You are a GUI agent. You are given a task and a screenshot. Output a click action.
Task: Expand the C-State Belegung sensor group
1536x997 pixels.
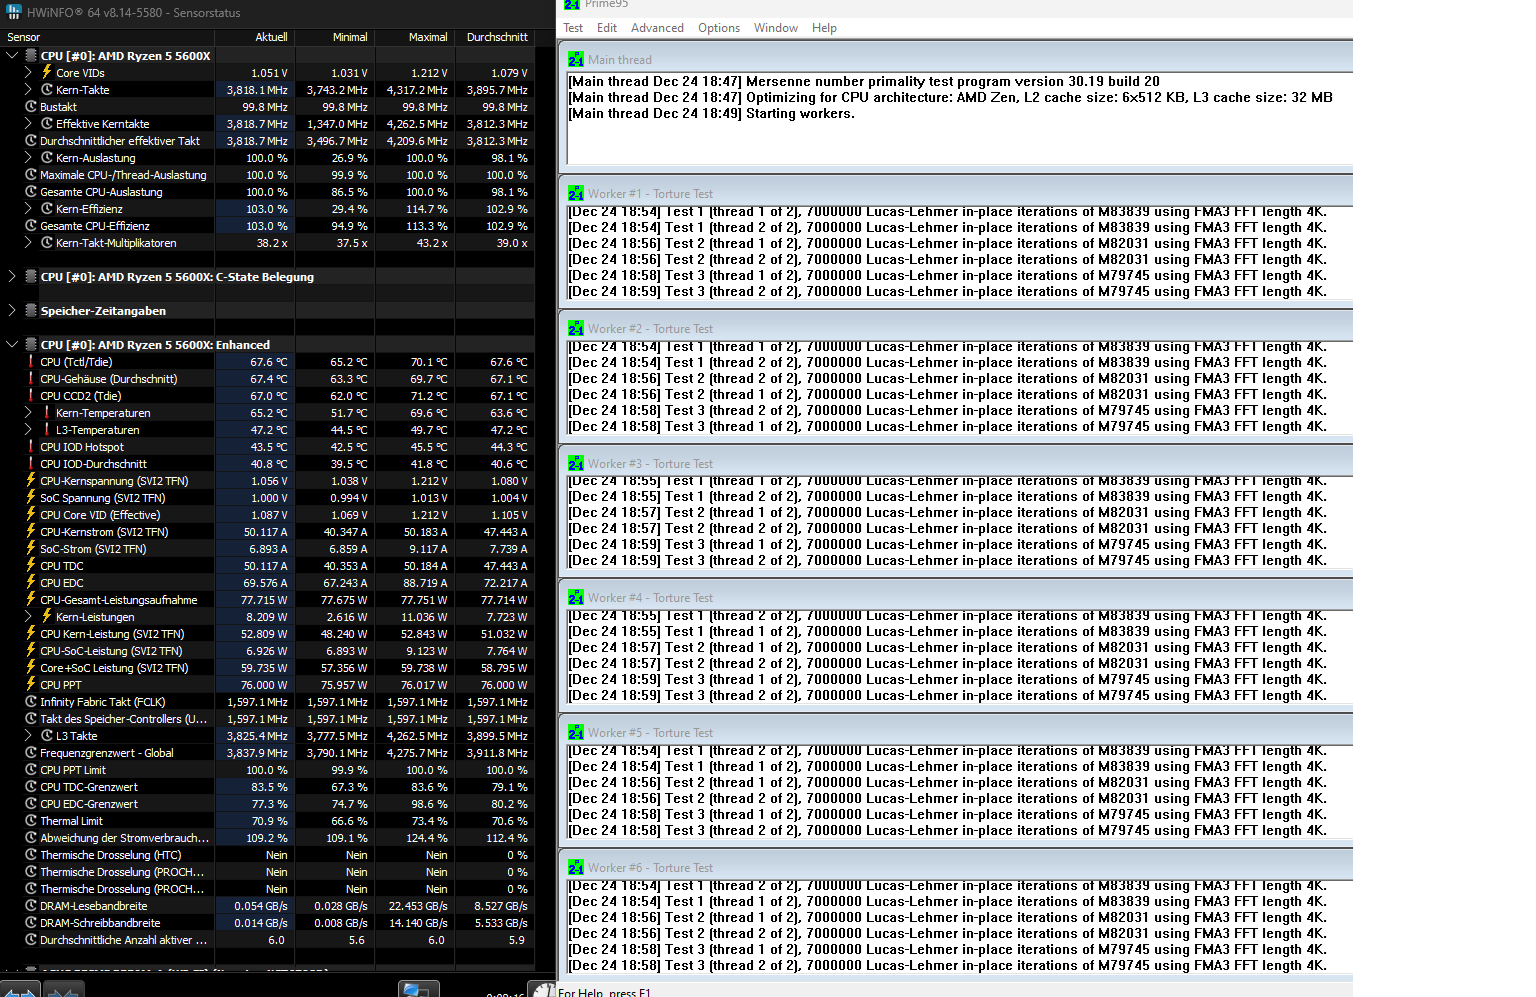tap(12, 277)
